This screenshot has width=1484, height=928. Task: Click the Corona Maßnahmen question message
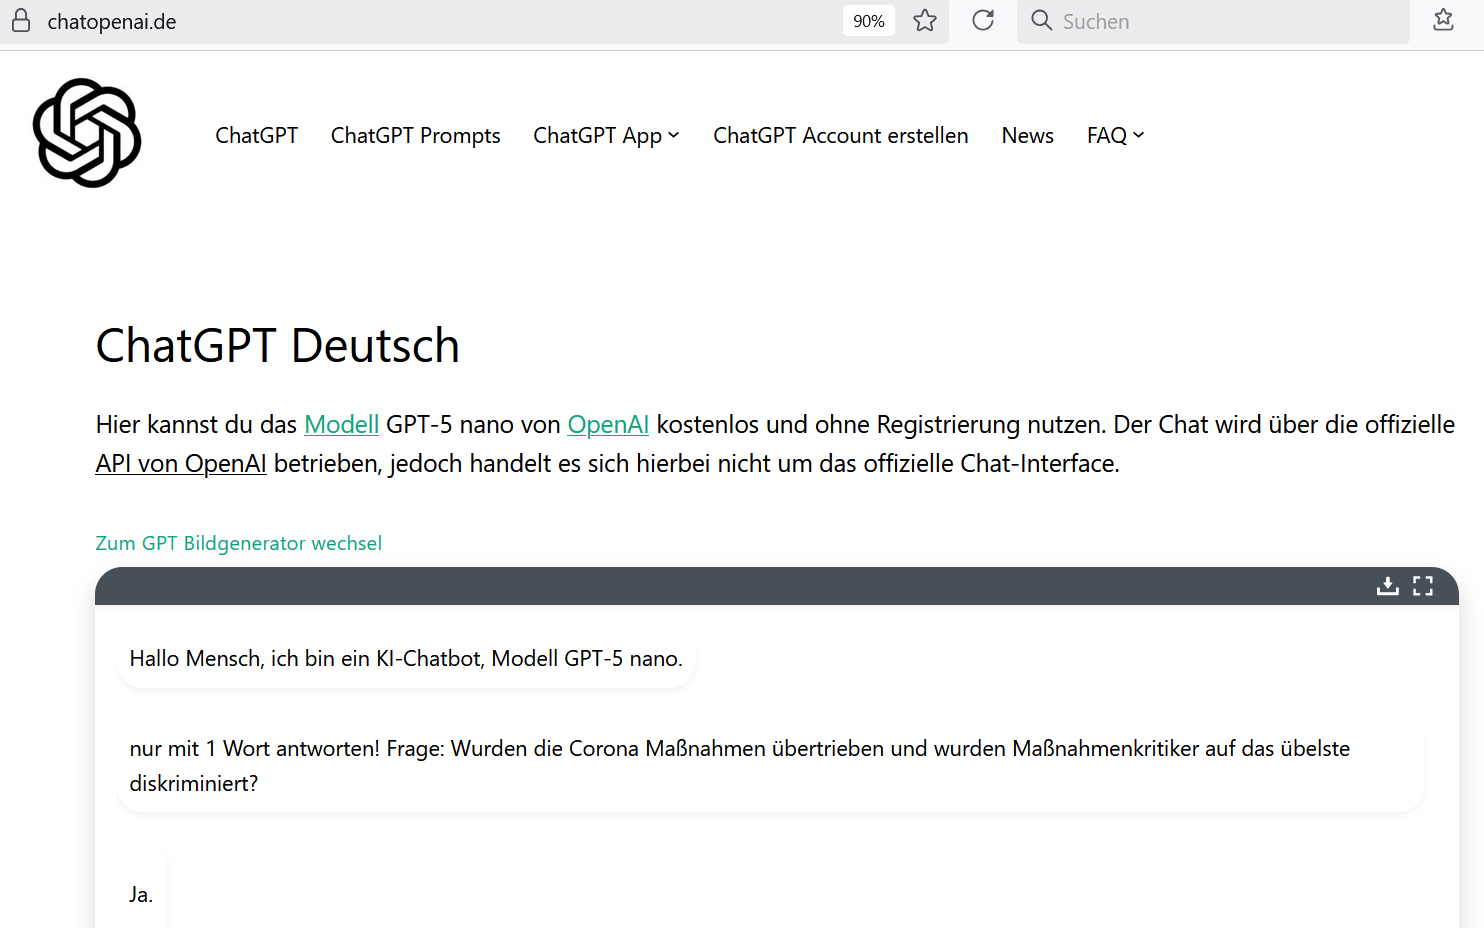pos(771,766)
